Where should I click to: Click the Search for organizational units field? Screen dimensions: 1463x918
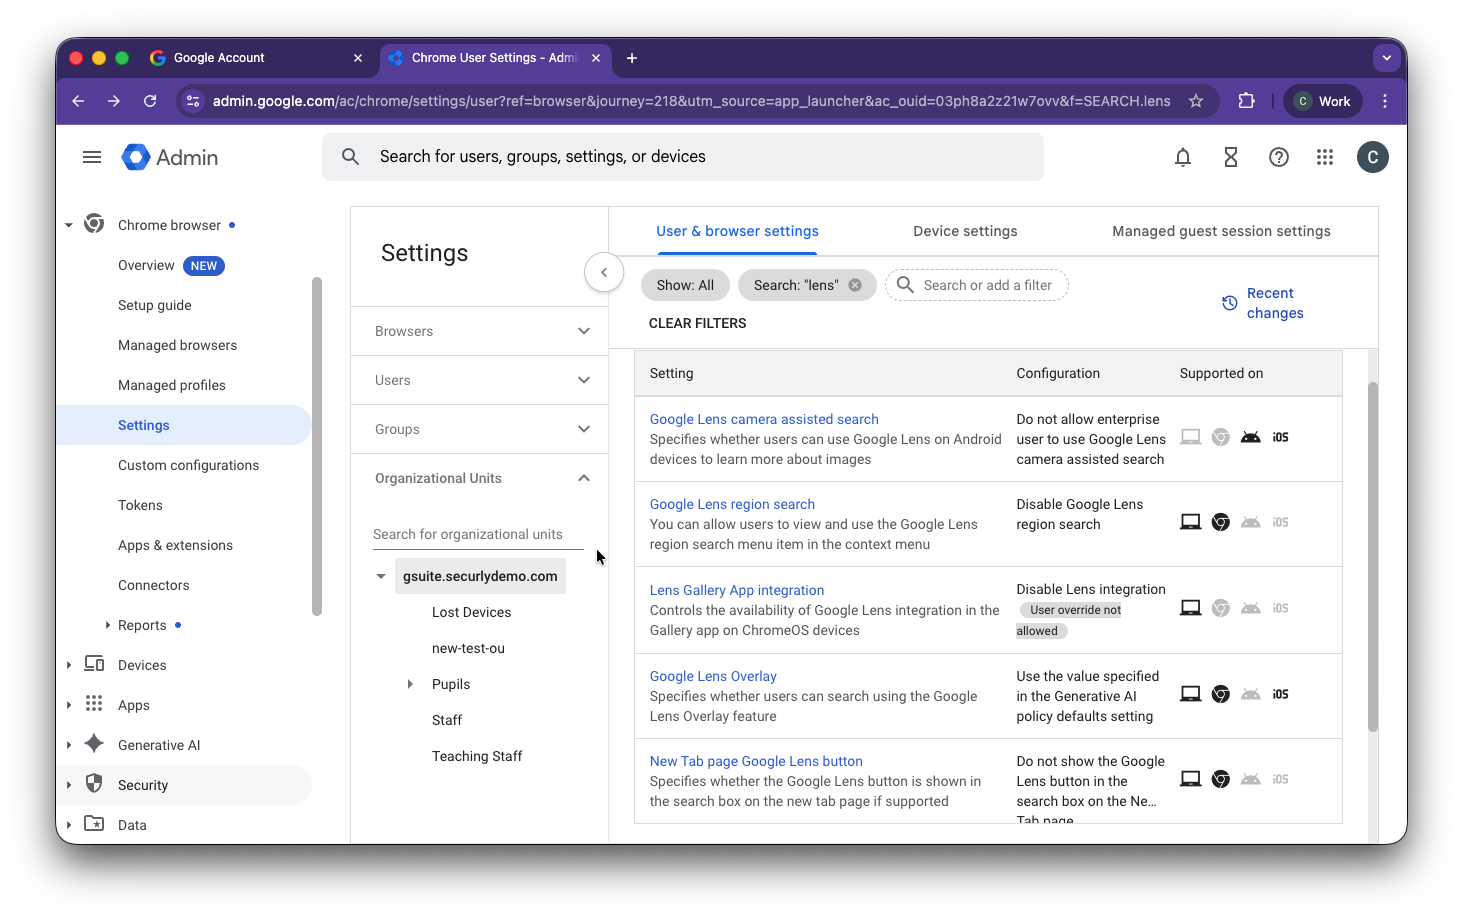tap(478, 534)
